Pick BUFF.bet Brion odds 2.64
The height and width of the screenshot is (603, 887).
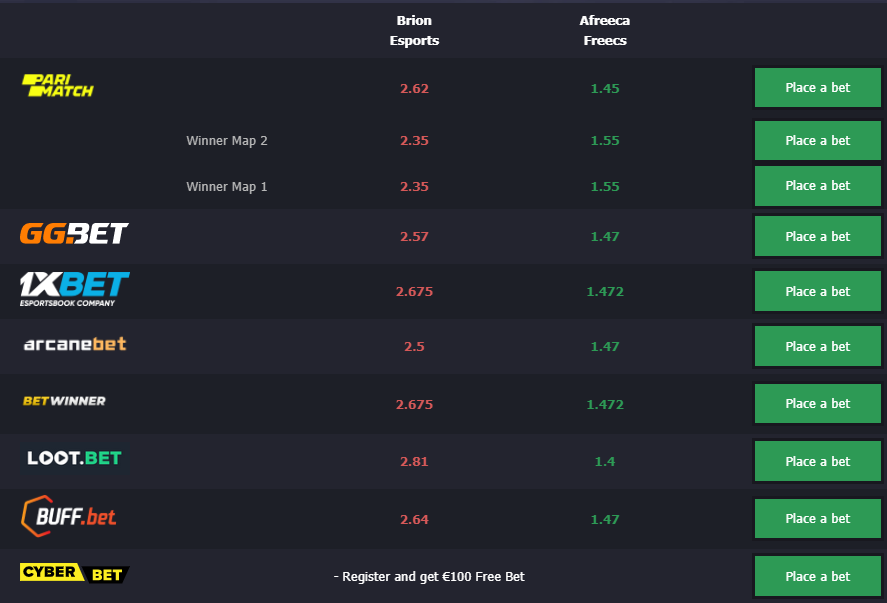click(x=414, y=519)
